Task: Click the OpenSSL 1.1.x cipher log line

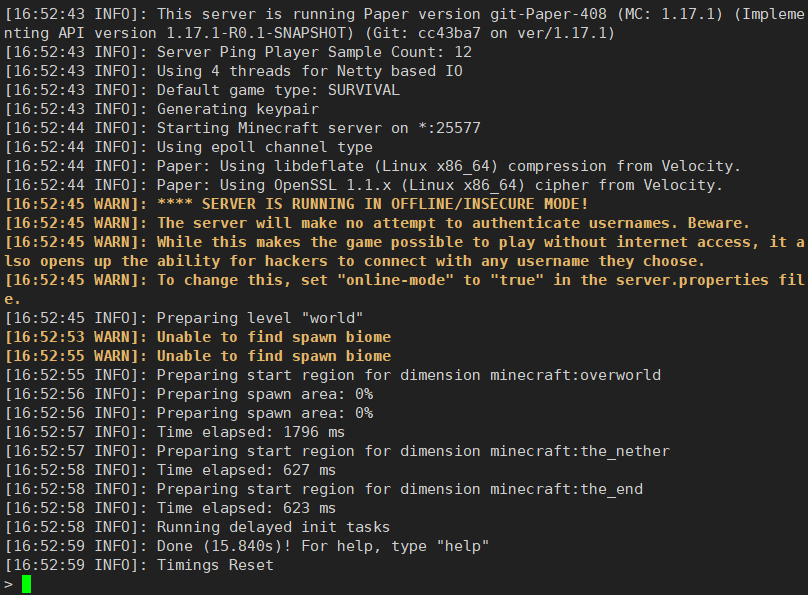Action: [x=440, y=185]
